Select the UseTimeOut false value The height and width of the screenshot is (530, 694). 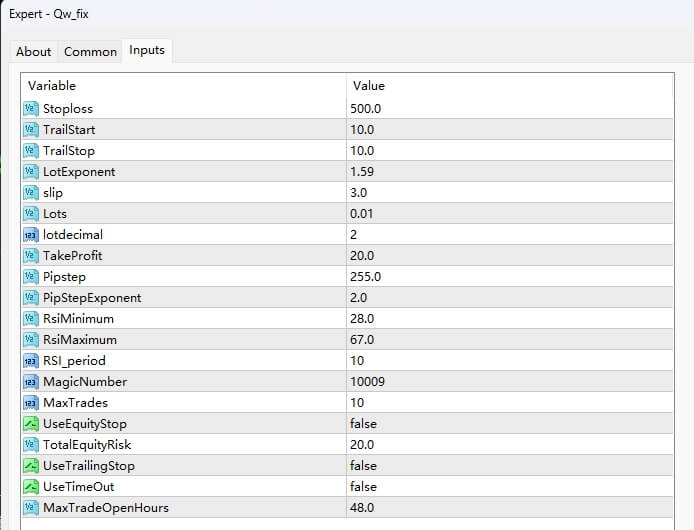pyautogui.click(x=363, y=486)
